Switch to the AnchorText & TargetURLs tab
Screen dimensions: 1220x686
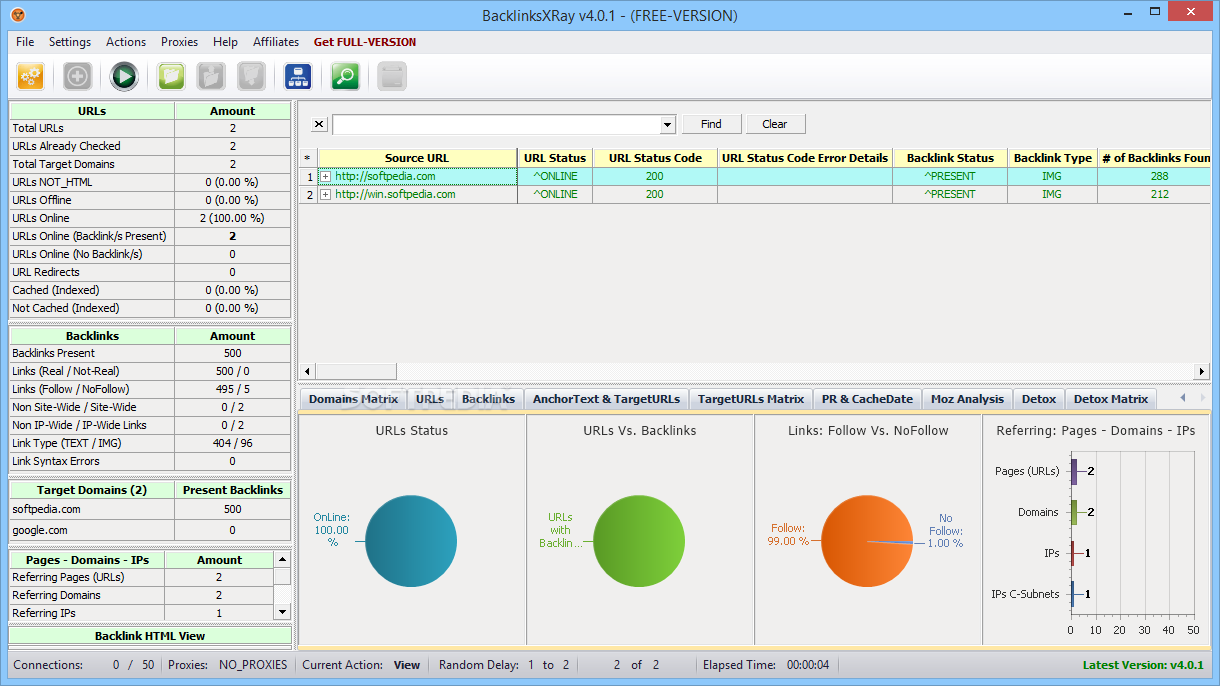606,399
